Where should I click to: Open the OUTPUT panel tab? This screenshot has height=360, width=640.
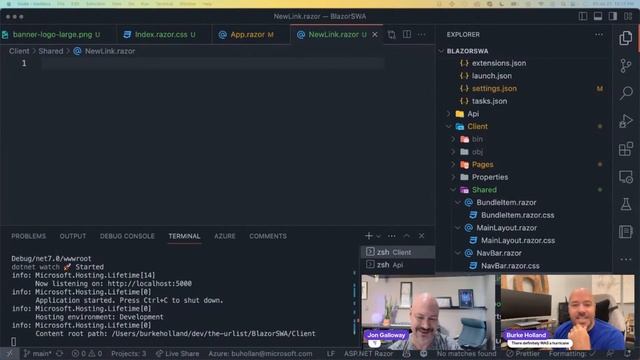[x=73, y=236]
